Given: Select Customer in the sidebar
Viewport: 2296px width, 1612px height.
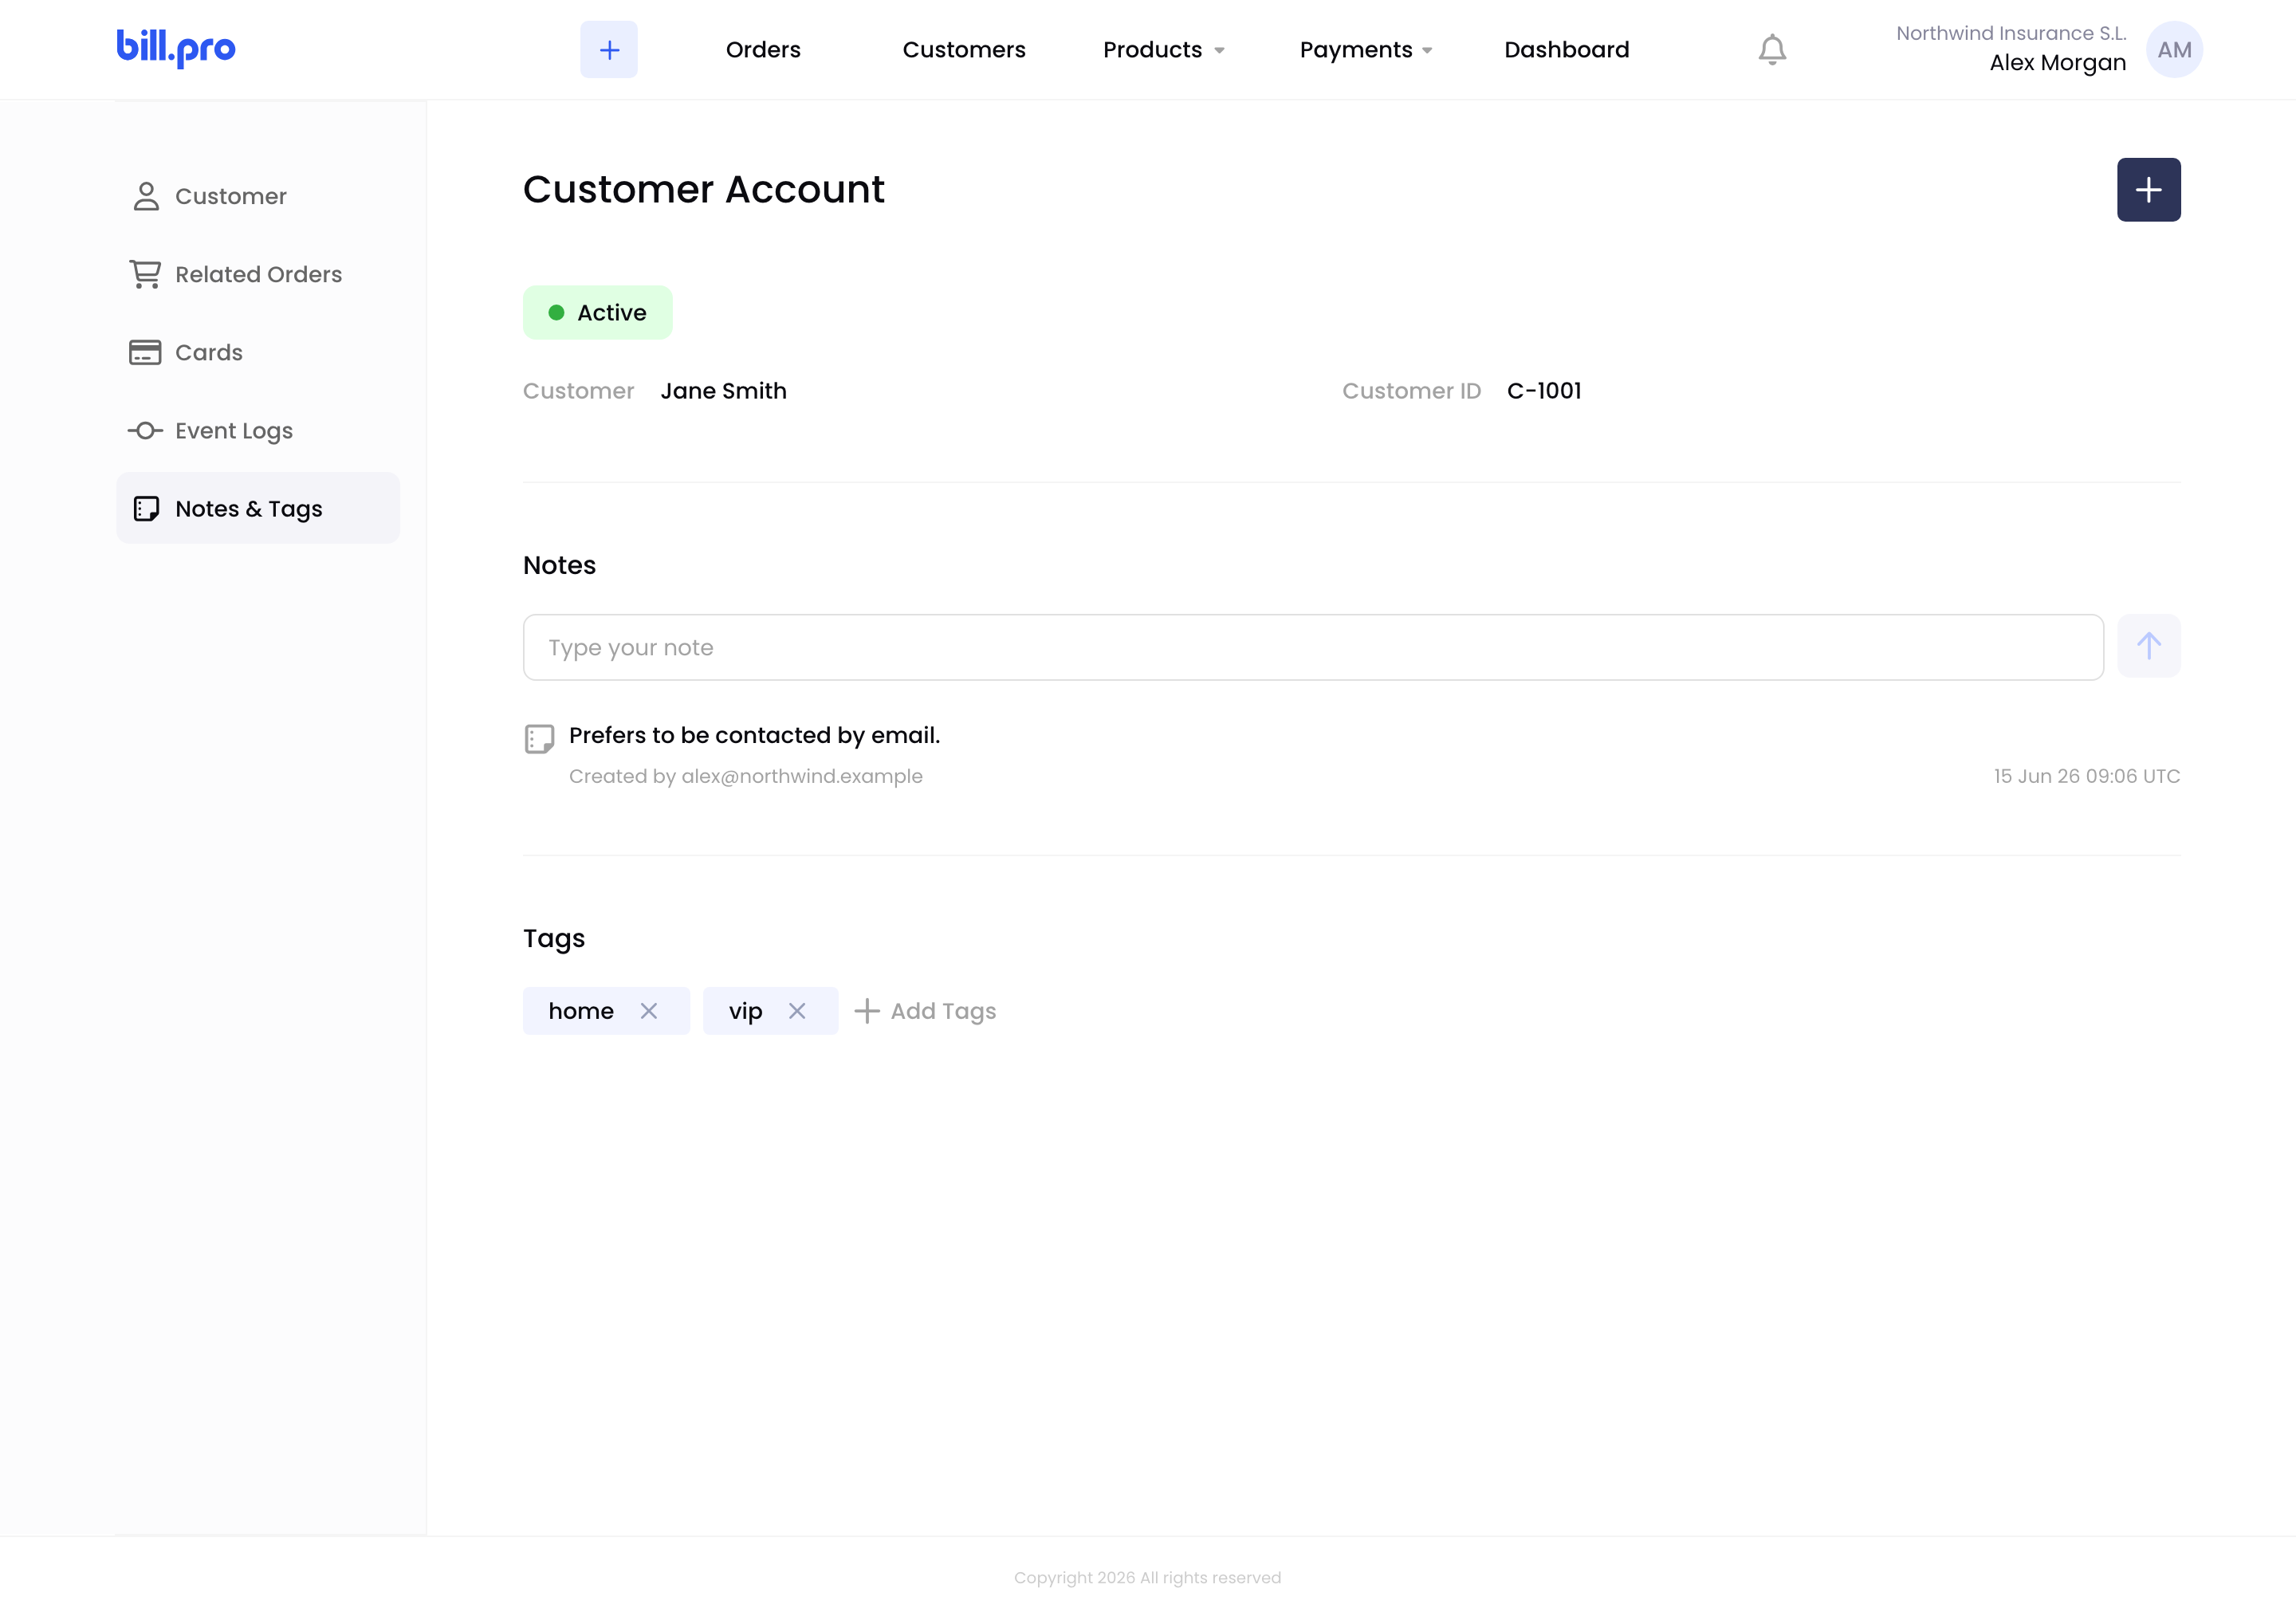Looking at the screenshot, I should coord(258,196).
